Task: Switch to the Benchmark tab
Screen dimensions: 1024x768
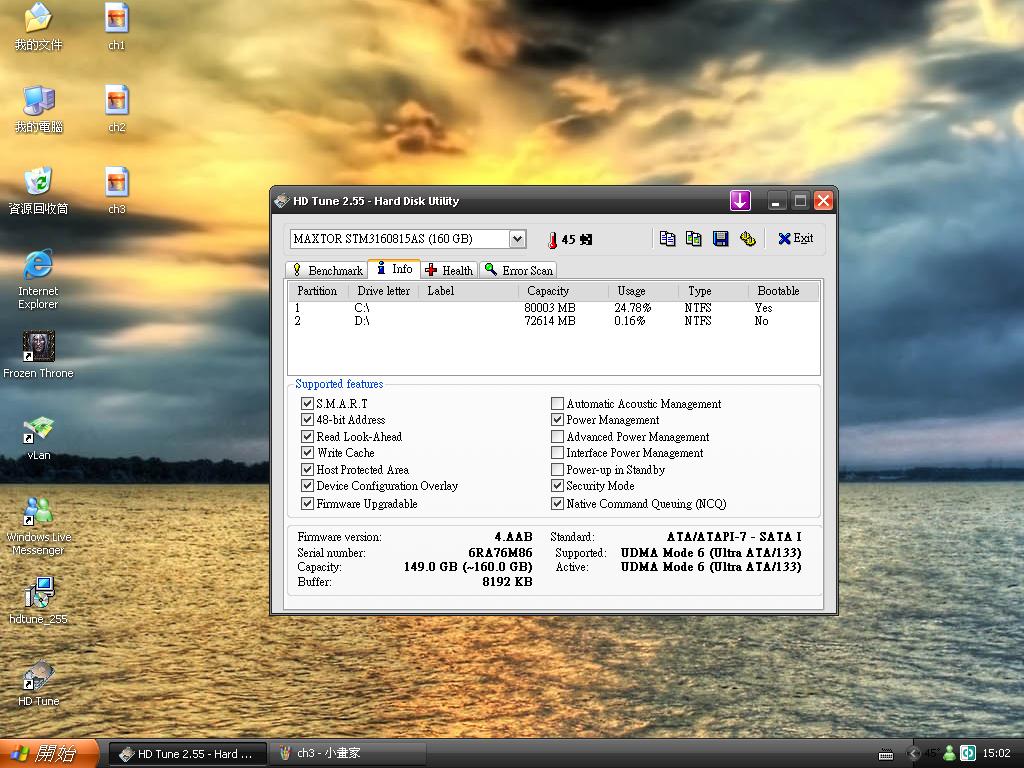Action: [326, 270]
